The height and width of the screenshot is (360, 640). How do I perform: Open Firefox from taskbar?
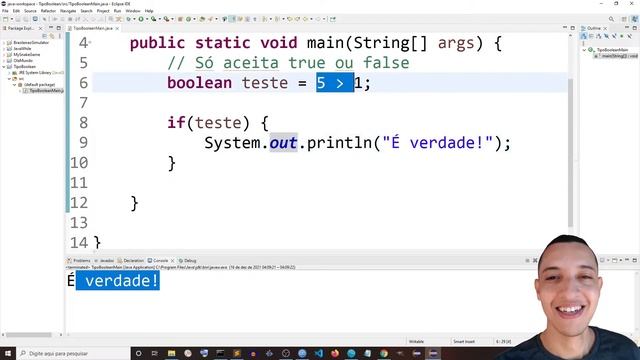(335, 353)
